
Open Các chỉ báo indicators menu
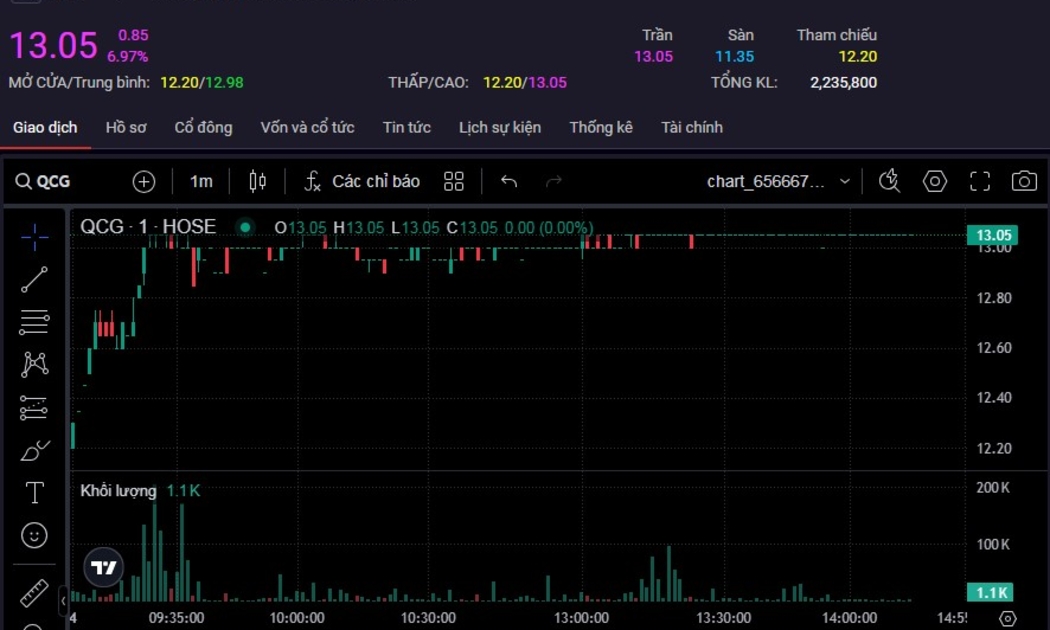pos(362,181)
